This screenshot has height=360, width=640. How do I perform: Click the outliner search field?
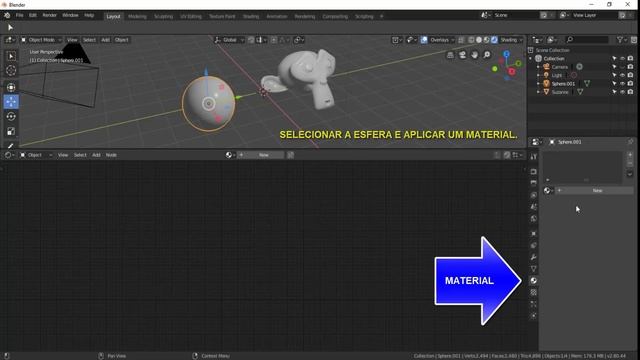(x=587, y=40)
